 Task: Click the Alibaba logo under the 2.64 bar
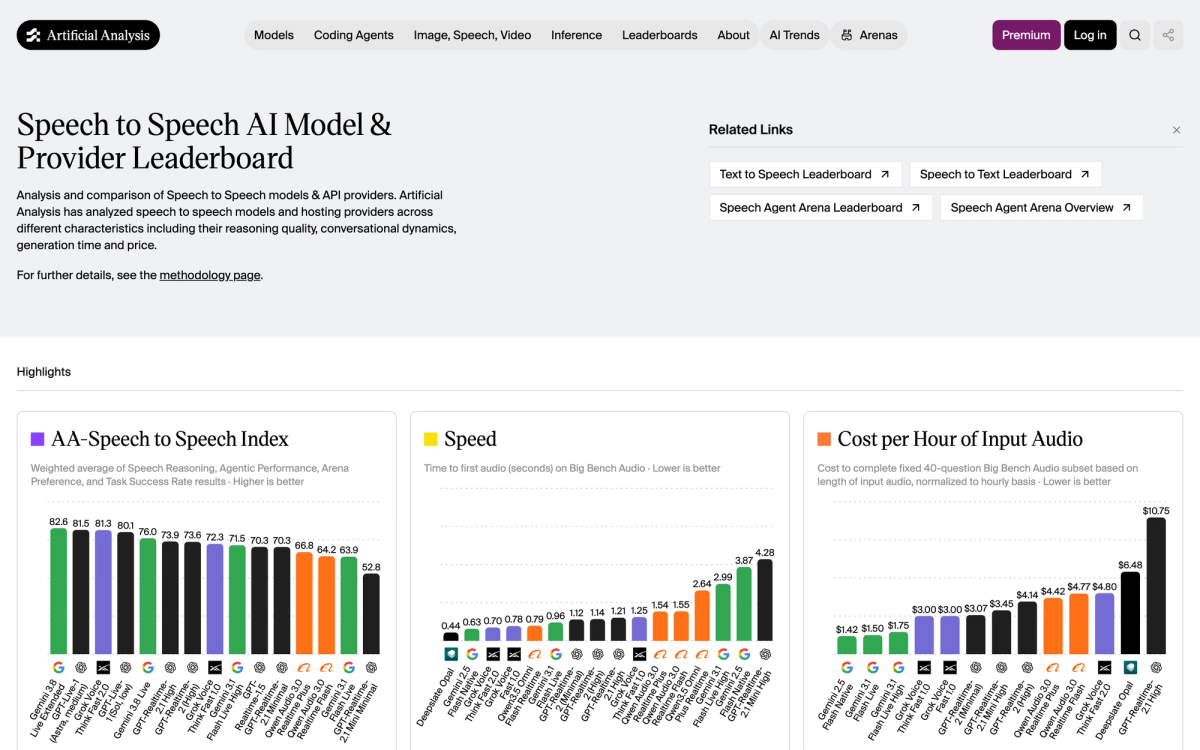click(x=702, y=654)
